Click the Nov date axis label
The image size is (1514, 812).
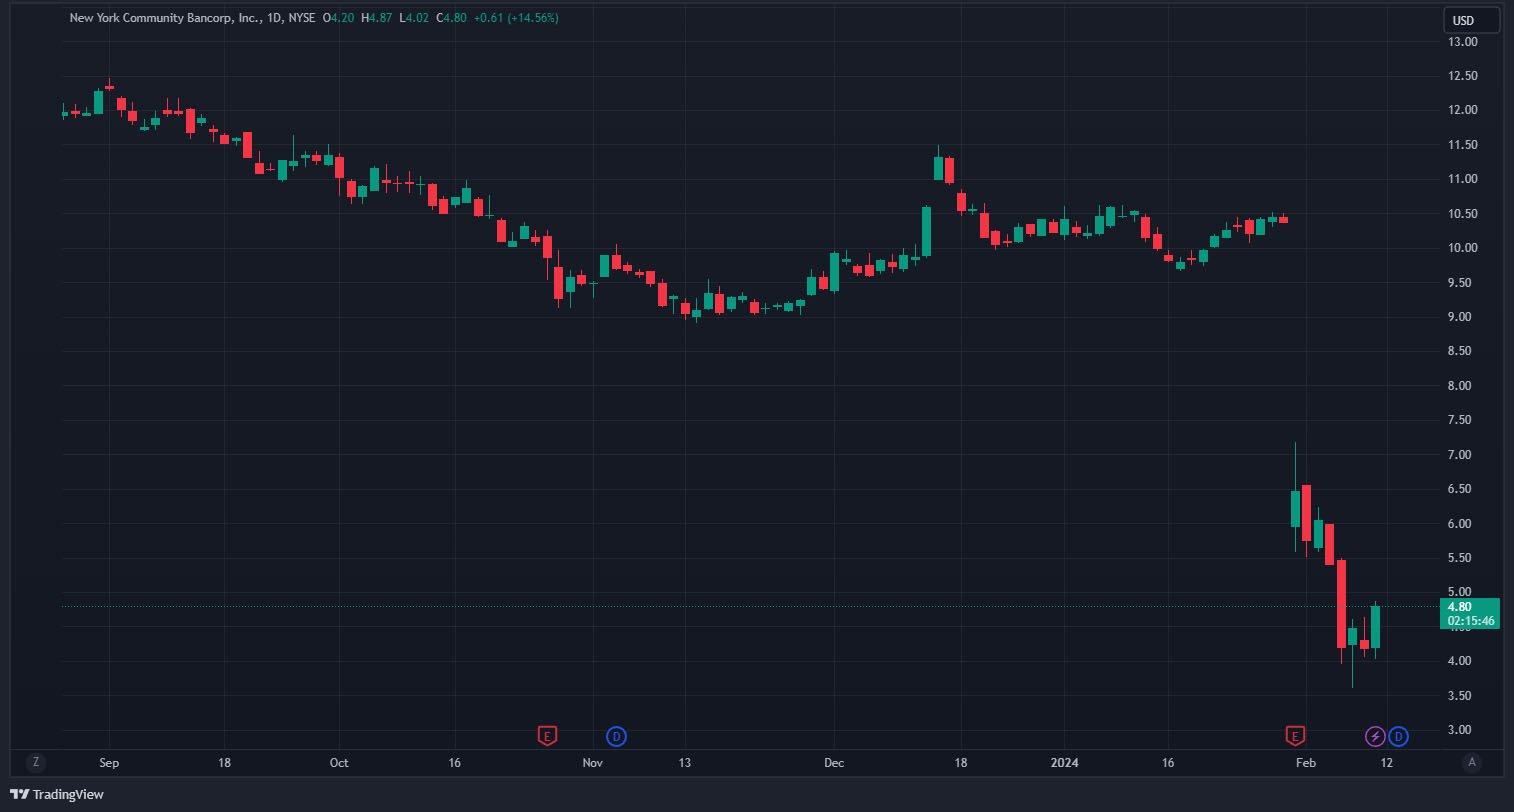click(593, 762)
